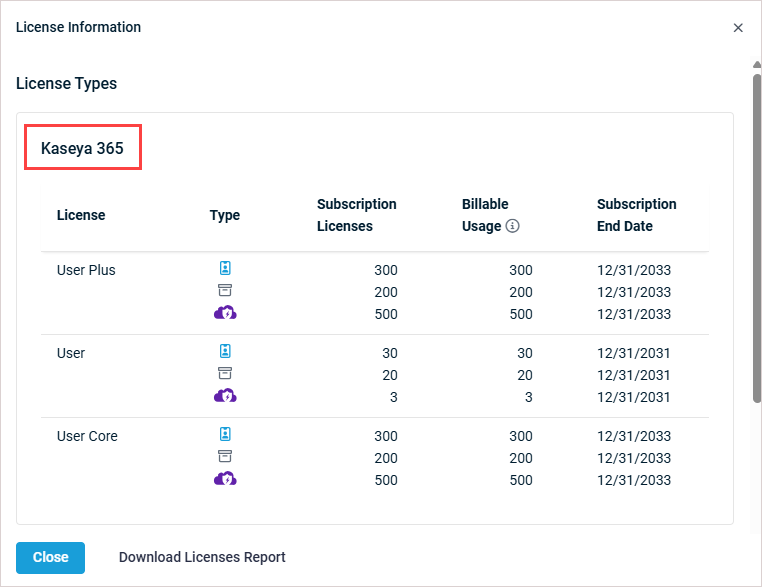762x587 pixels.
Task: Click the User Plus badge type icon
Action: click(x=225, y=269)
